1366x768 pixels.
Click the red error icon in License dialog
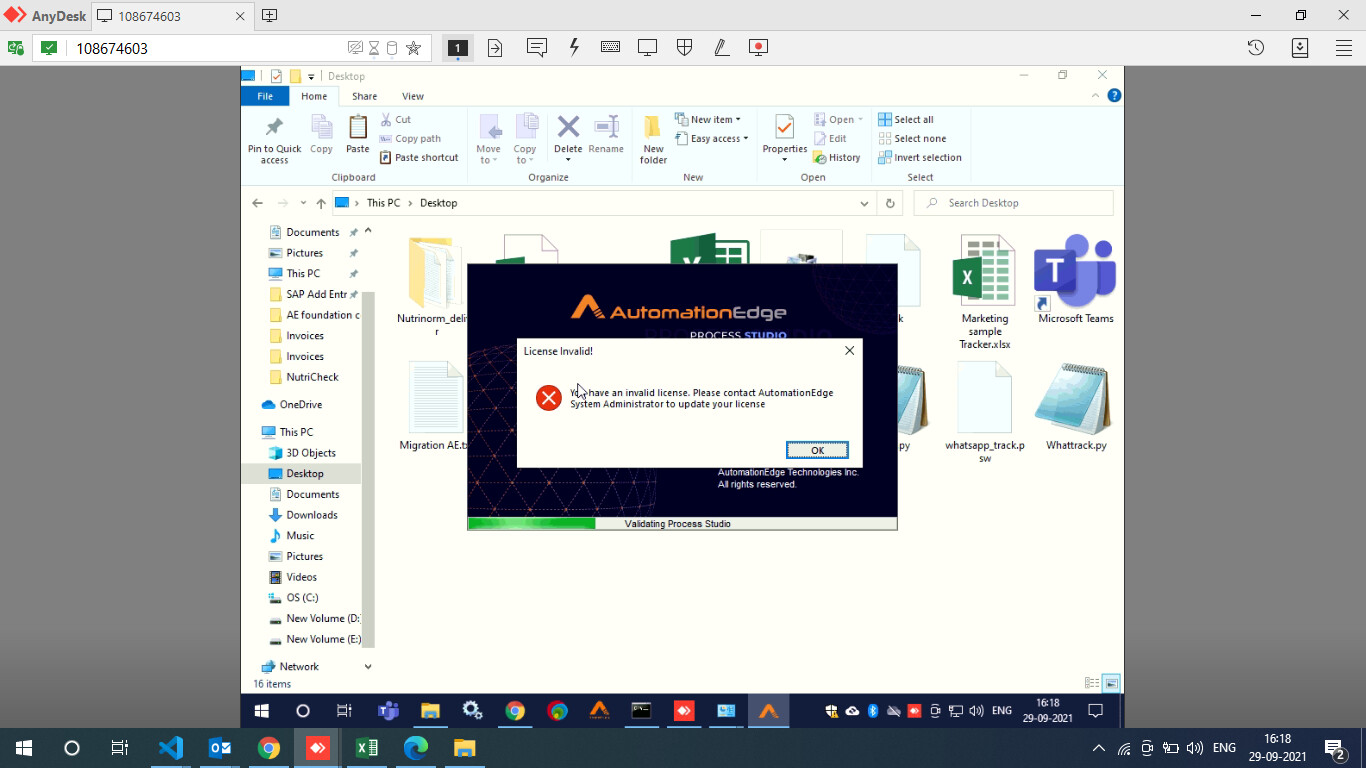click(548, 398)
